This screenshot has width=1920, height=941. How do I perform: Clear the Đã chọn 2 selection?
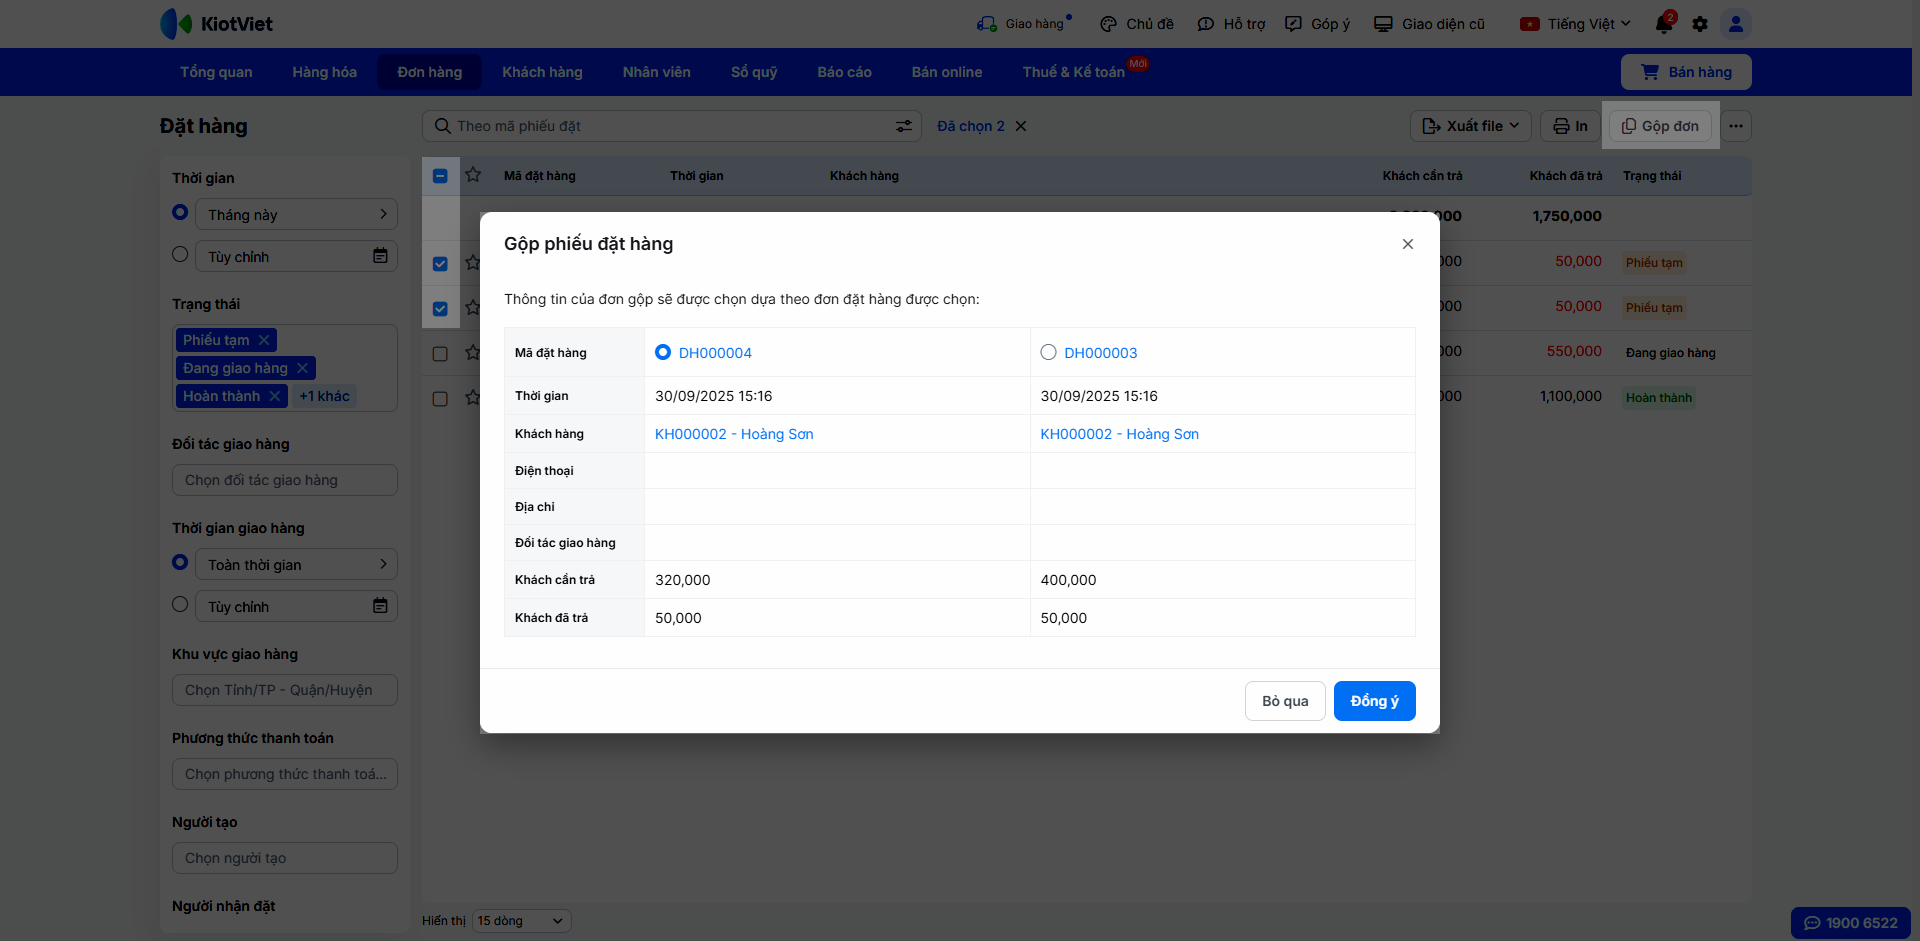tap(1021, 126)
